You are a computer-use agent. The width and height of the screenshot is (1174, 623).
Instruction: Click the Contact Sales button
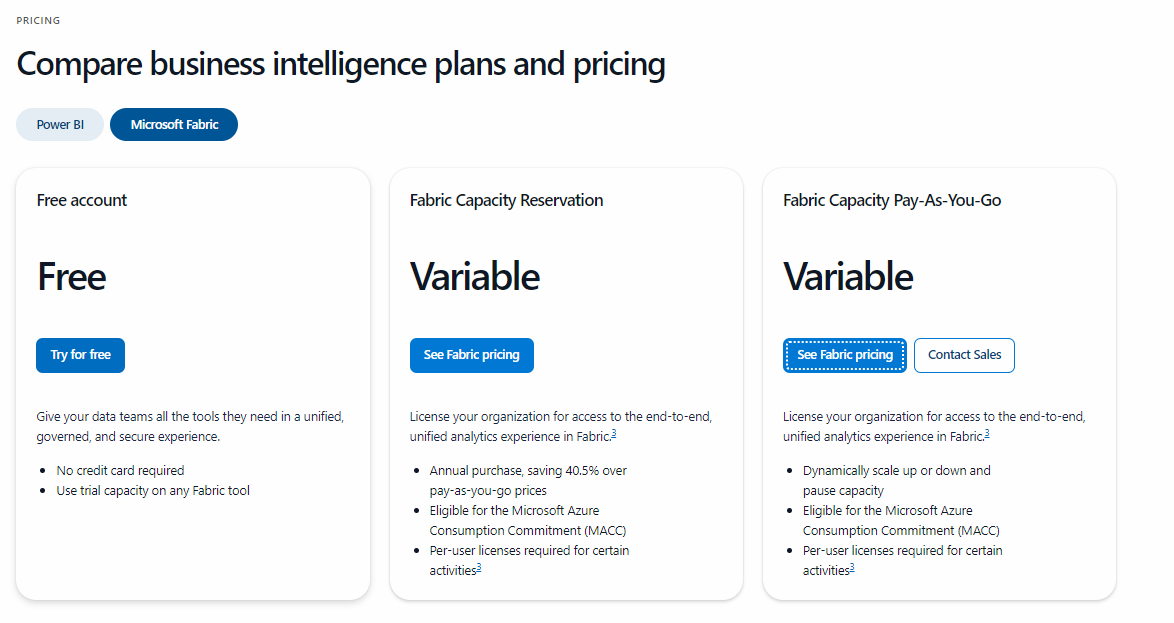click(x=964, y=355)
